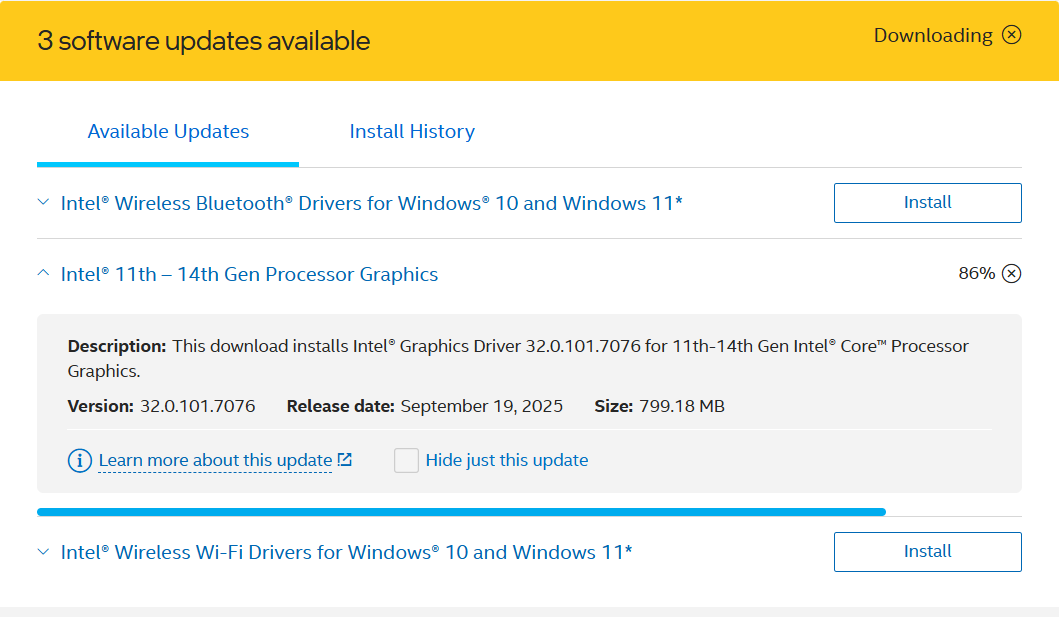Install the Wireless Bluetooth Drivers update
This screenshot has width=1059, height=617.
coord(927,203)
